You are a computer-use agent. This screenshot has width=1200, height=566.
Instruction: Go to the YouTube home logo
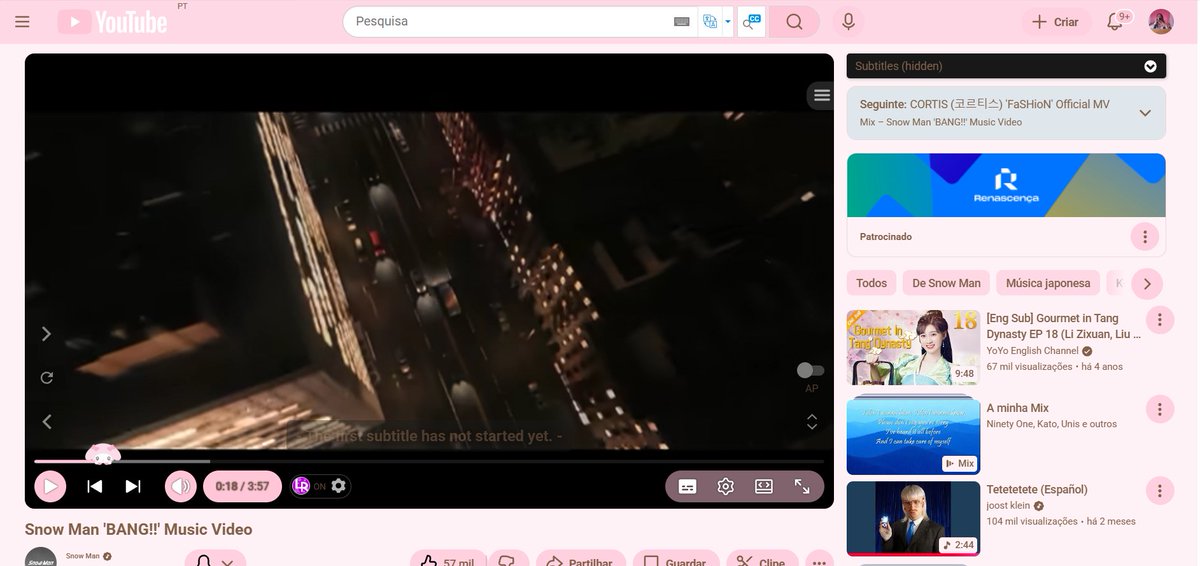tap(112, 22)
